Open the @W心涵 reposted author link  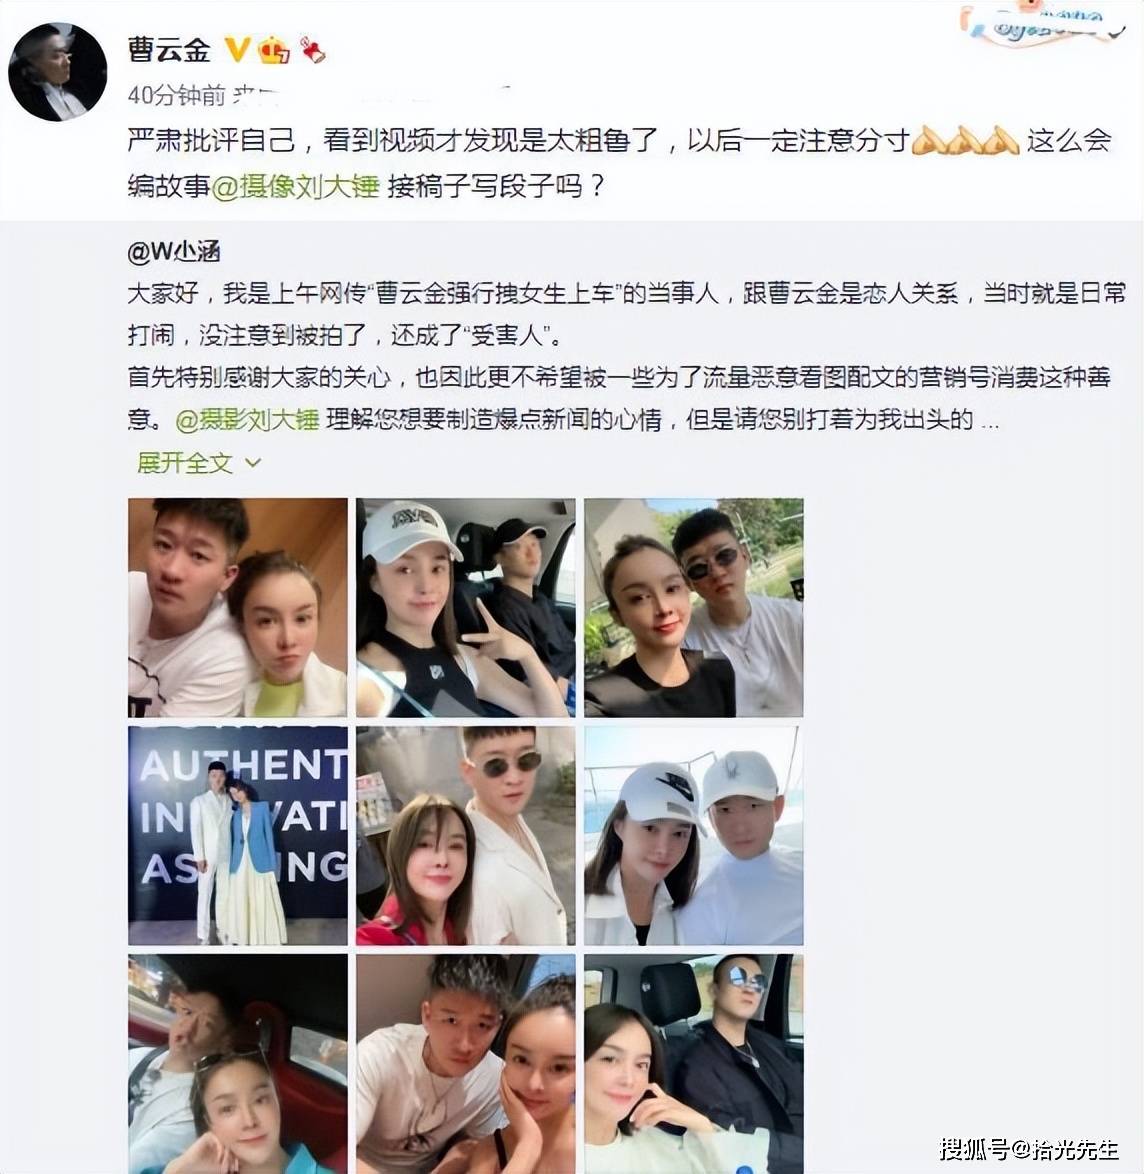pos(174,252)
